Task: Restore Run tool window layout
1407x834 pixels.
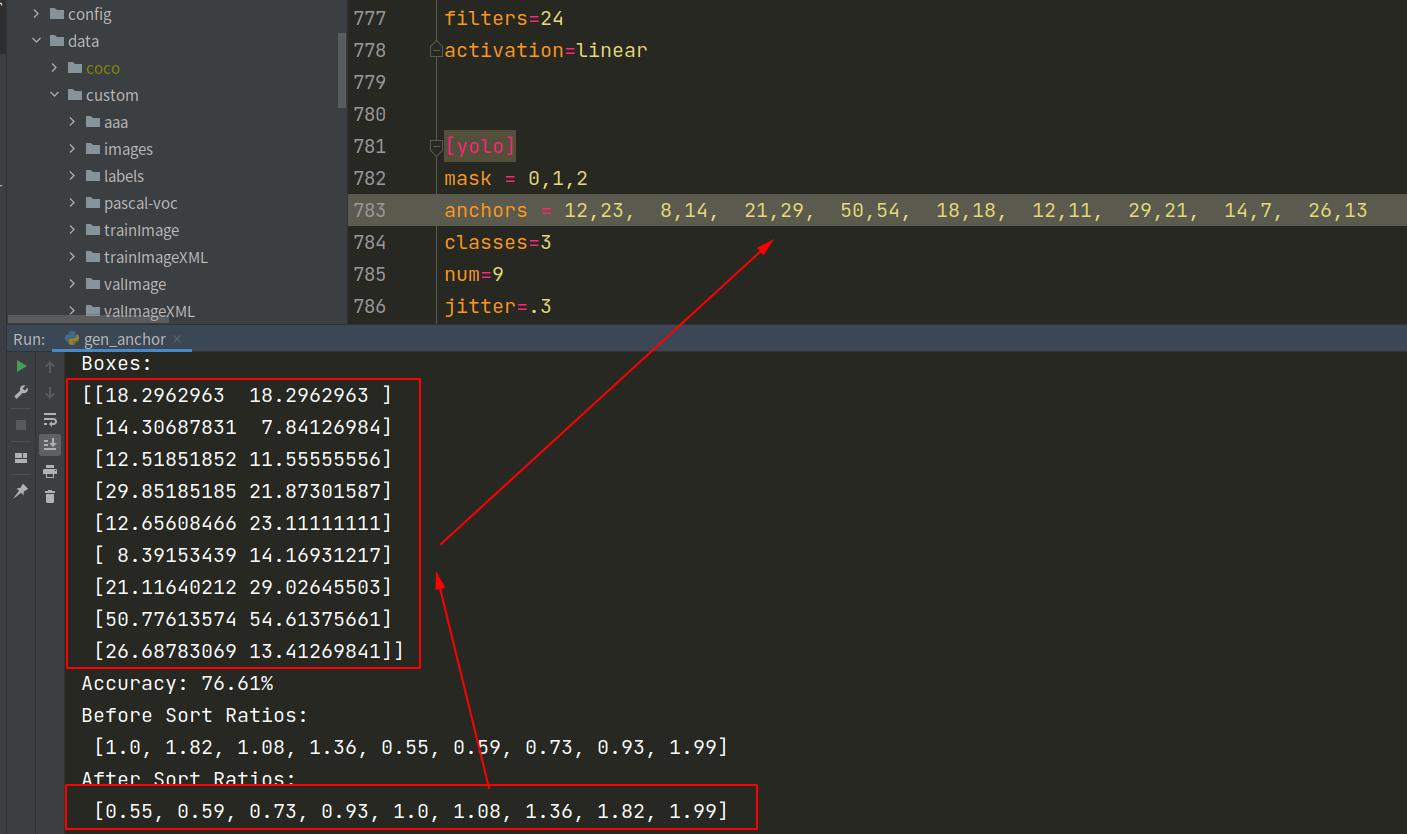Action: pyautogui.click(x=21, y=456)
